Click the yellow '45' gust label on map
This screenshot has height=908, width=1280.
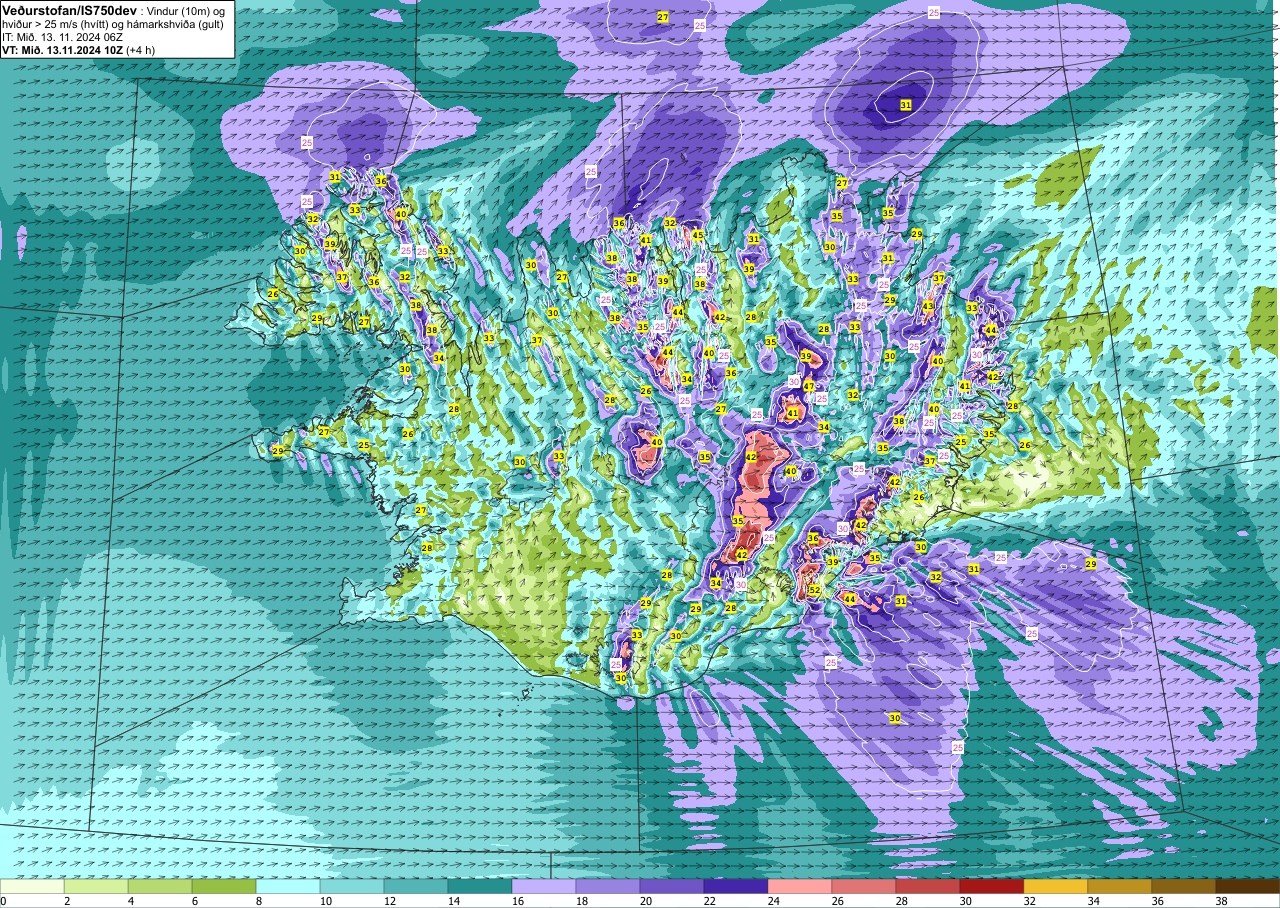(698, 235)
